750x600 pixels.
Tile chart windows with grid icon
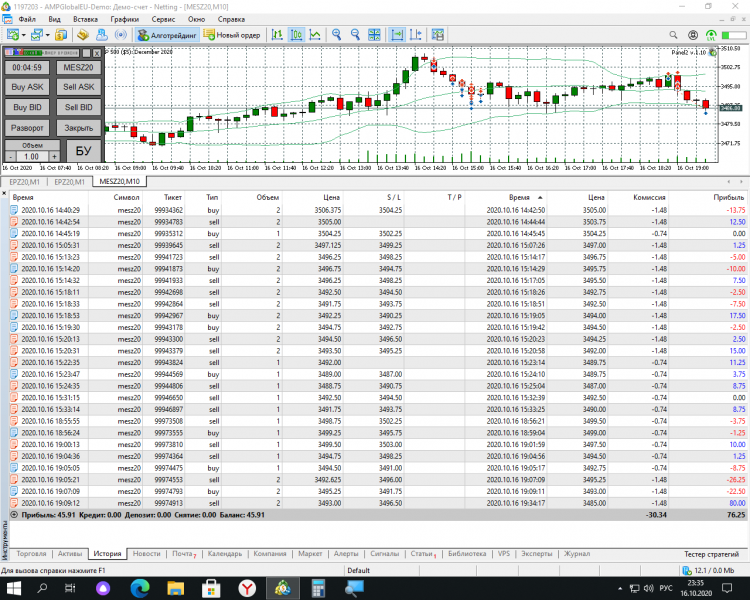tap(374, 34)
